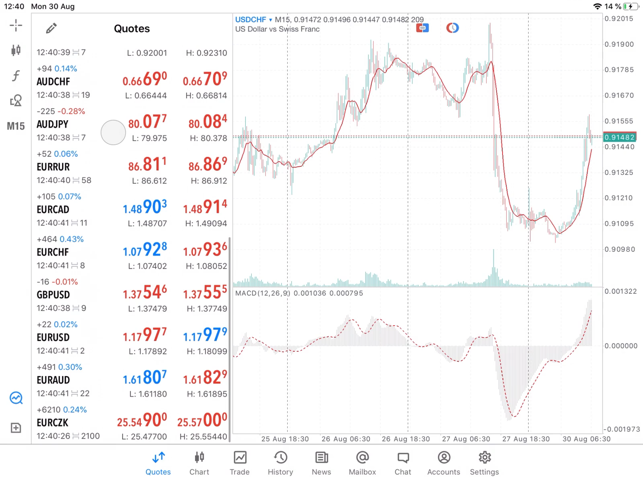Tap EURCZK ask price 25.57000

(x=202, y=420)
